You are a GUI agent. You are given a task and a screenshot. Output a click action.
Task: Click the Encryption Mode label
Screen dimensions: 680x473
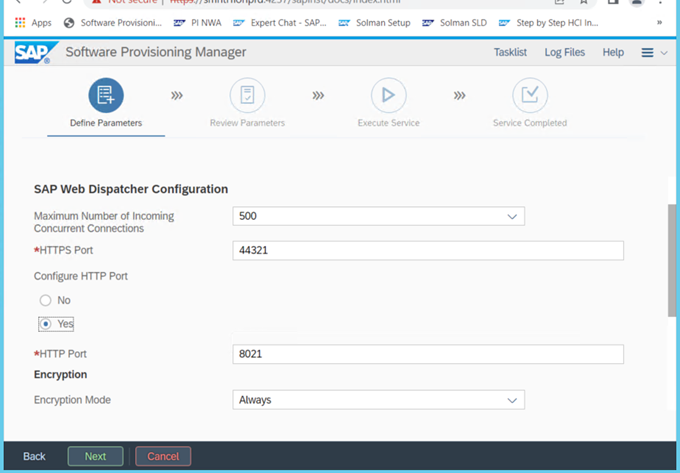click(72, 400)
